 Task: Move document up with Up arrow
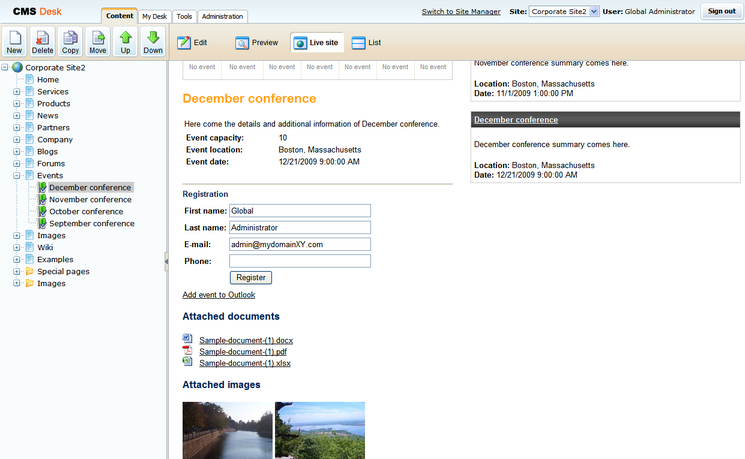click(x=125, y=42)
